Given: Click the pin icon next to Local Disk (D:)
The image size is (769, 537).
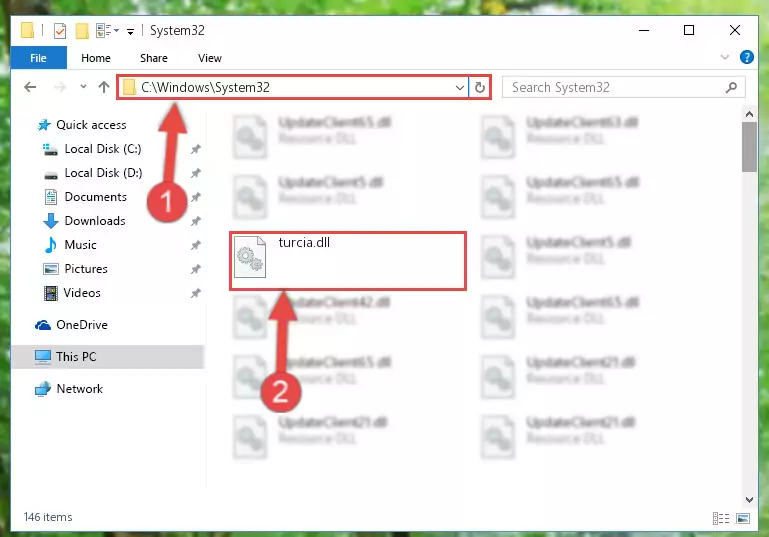Looking at the screenshot, I should (x=196, y=173).
